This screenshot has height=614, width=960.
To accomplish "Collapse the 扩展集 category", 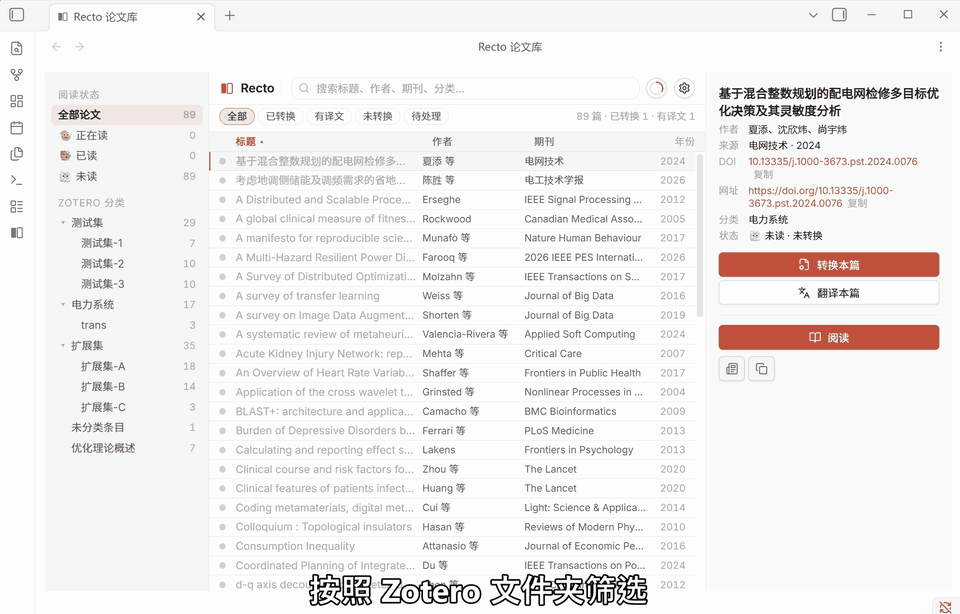I will tap(62, 346).
